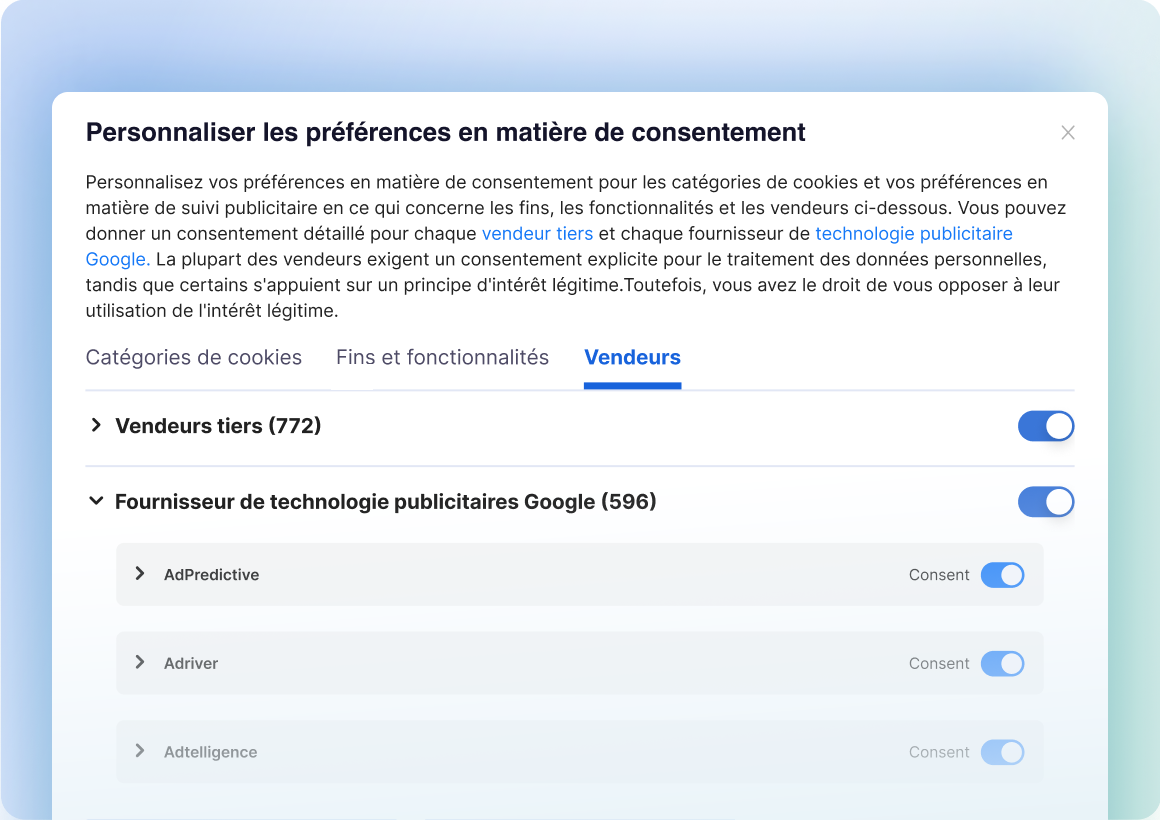The height and width of the screenshot is (820, 1160).
Task: Open the Fins et fonctionnalités tab
Action: click(442, 357)
